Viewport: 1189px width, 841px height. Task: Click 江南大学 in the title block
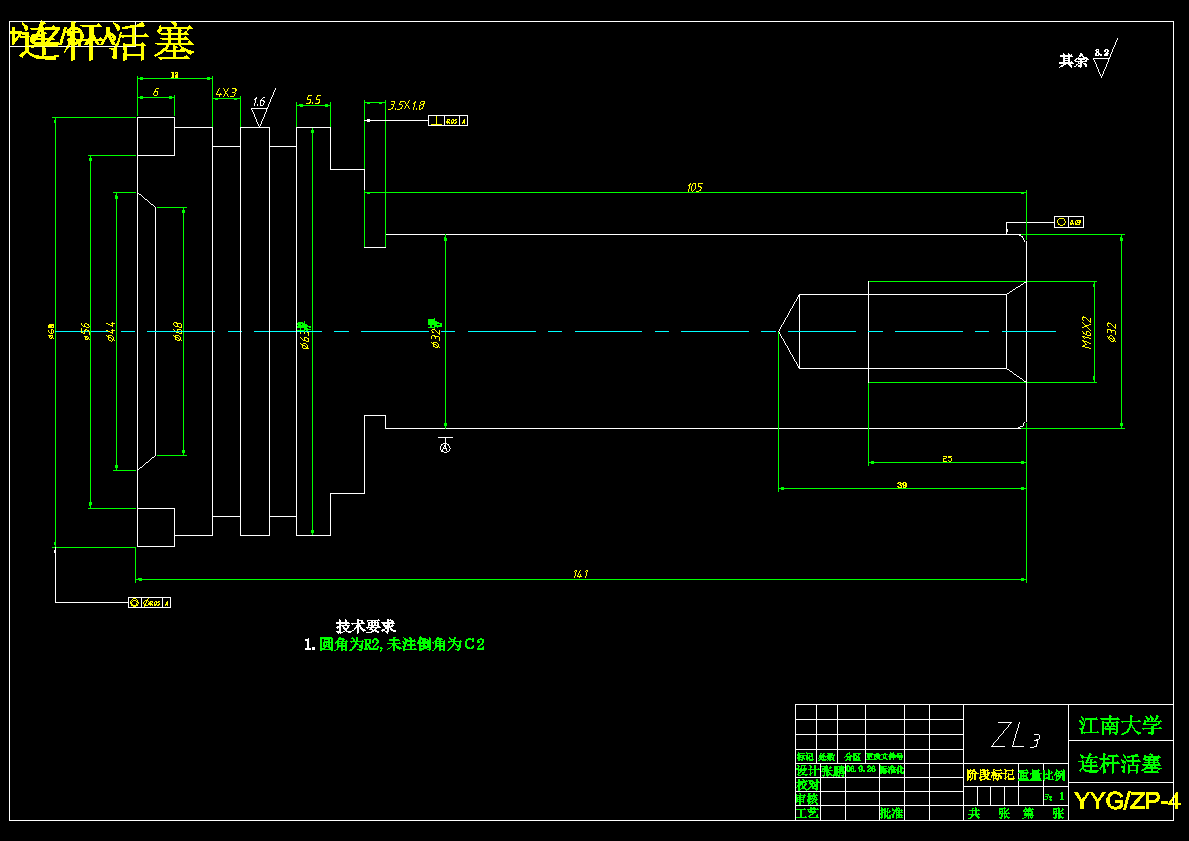(1121, 725)
